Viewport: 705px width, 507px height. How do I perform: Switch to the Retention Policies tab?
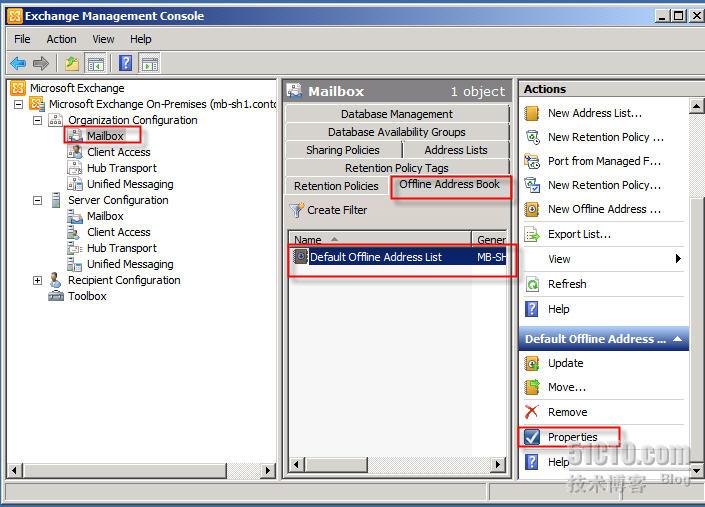tap(336, 186)
